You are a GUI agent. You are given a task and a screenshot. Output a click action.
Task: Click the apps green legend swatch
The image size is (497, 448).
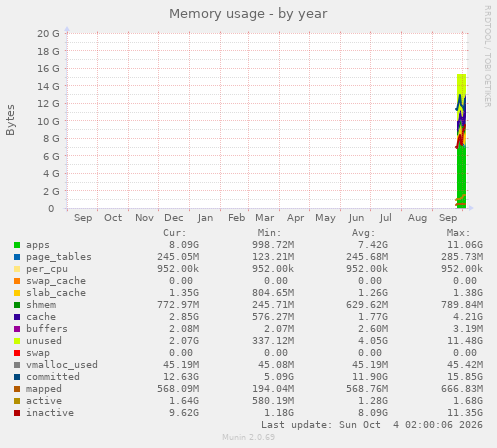pyautogui.click(x=17, y=245)
